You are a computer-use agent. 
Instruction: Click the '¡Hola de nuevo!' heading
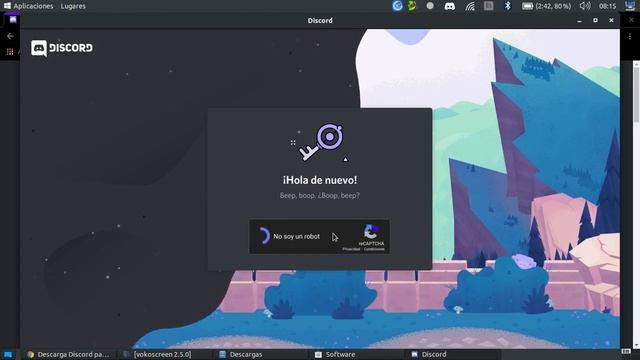click(320, 180)
